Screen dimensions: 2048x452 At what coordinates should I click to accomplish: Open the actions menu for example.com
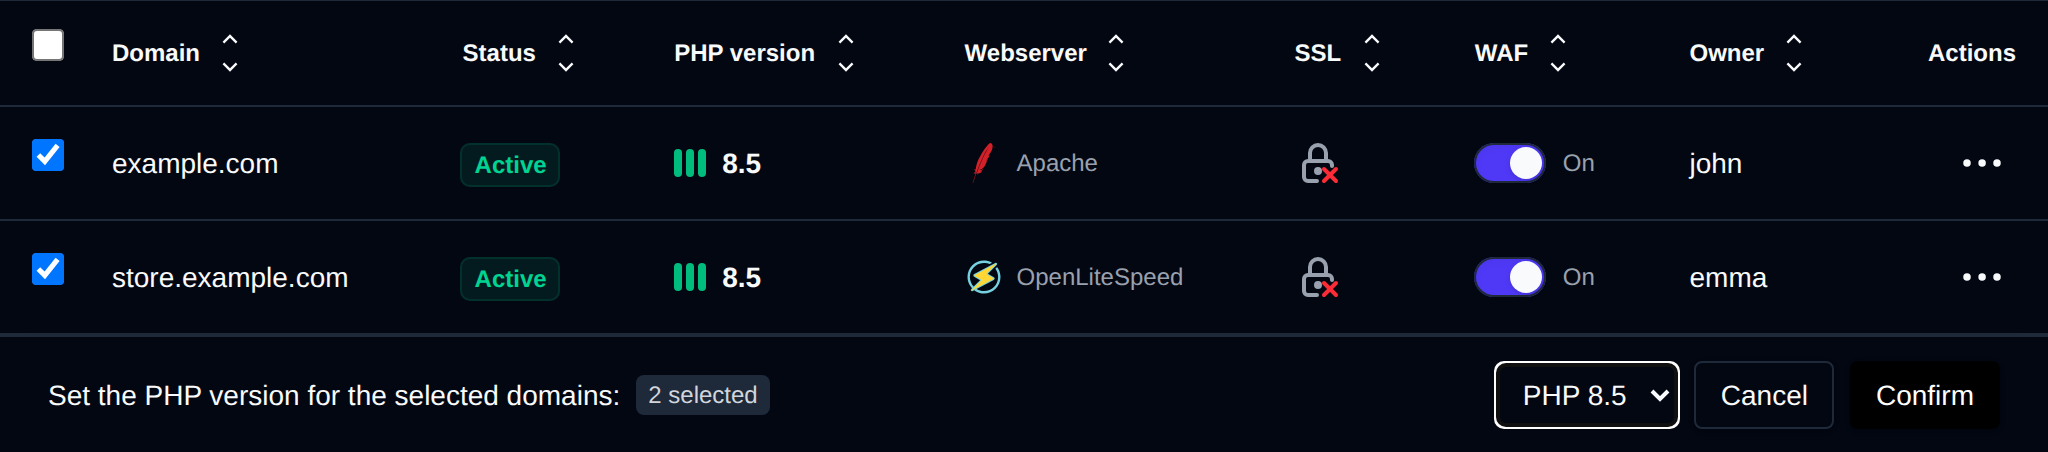pyautogui.click(x=1981, y=163)
